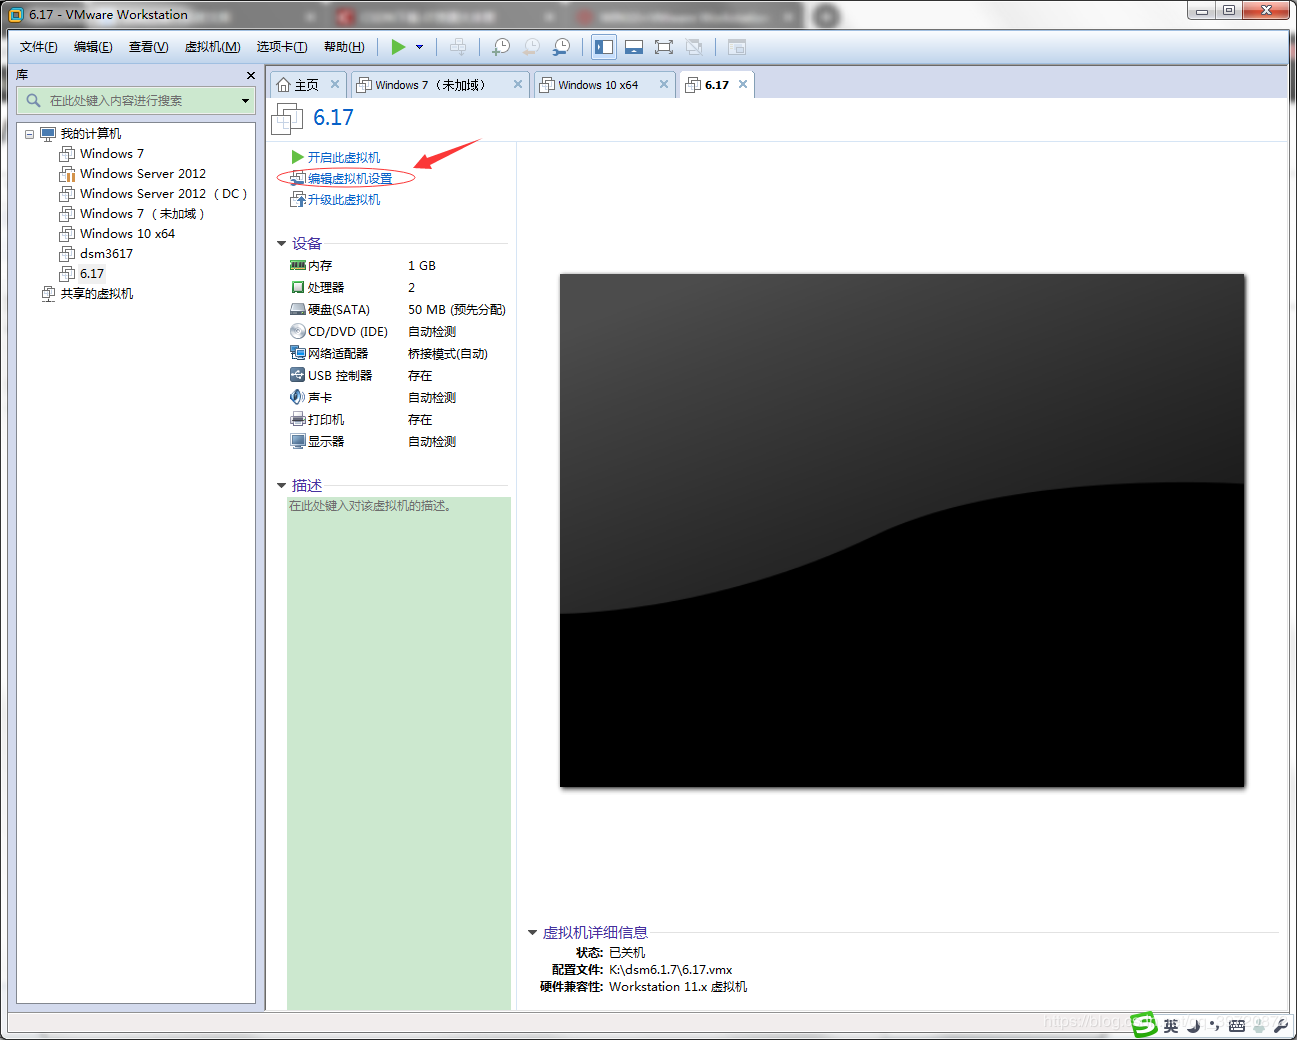Open the 文件(F) menu
Image resolution: width=1297 pixels, height=1040 pixels.
pyautogui.click(x=39, y=47)
